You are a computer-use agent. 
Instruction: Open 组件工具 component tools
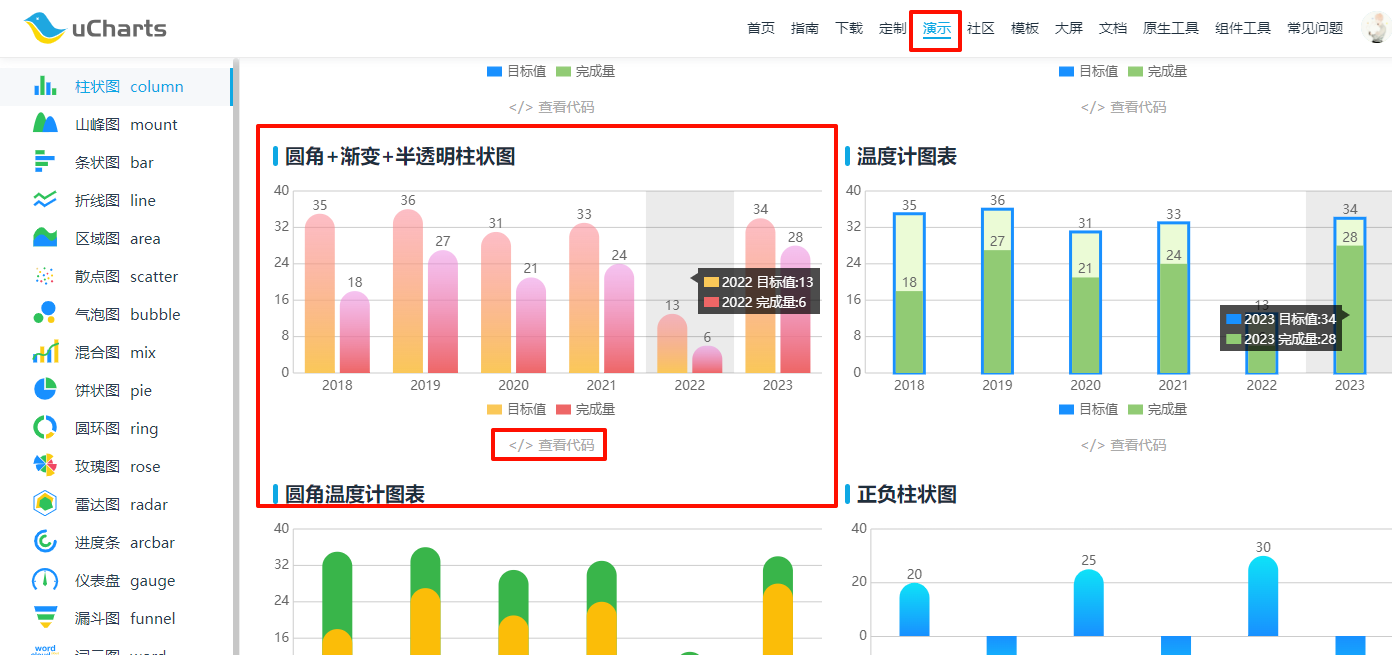tap(1243, 28)
